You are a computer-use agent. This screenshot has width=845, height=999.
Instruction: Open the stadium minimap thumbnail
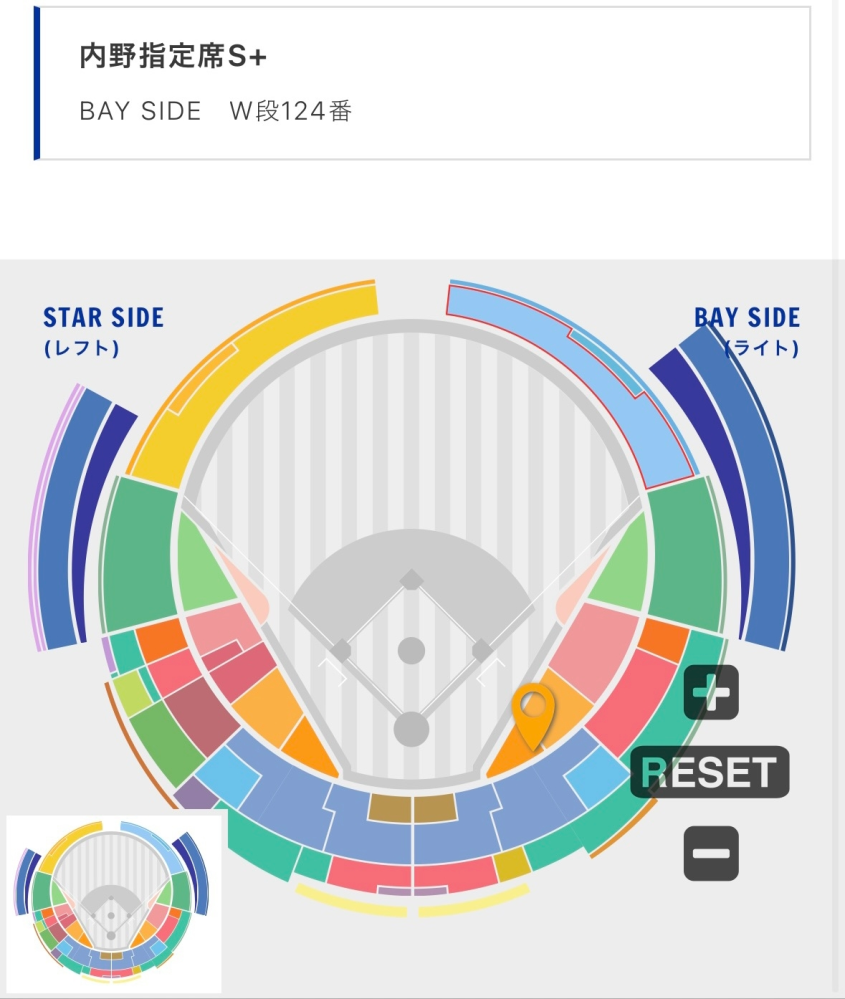pos(115,903)
